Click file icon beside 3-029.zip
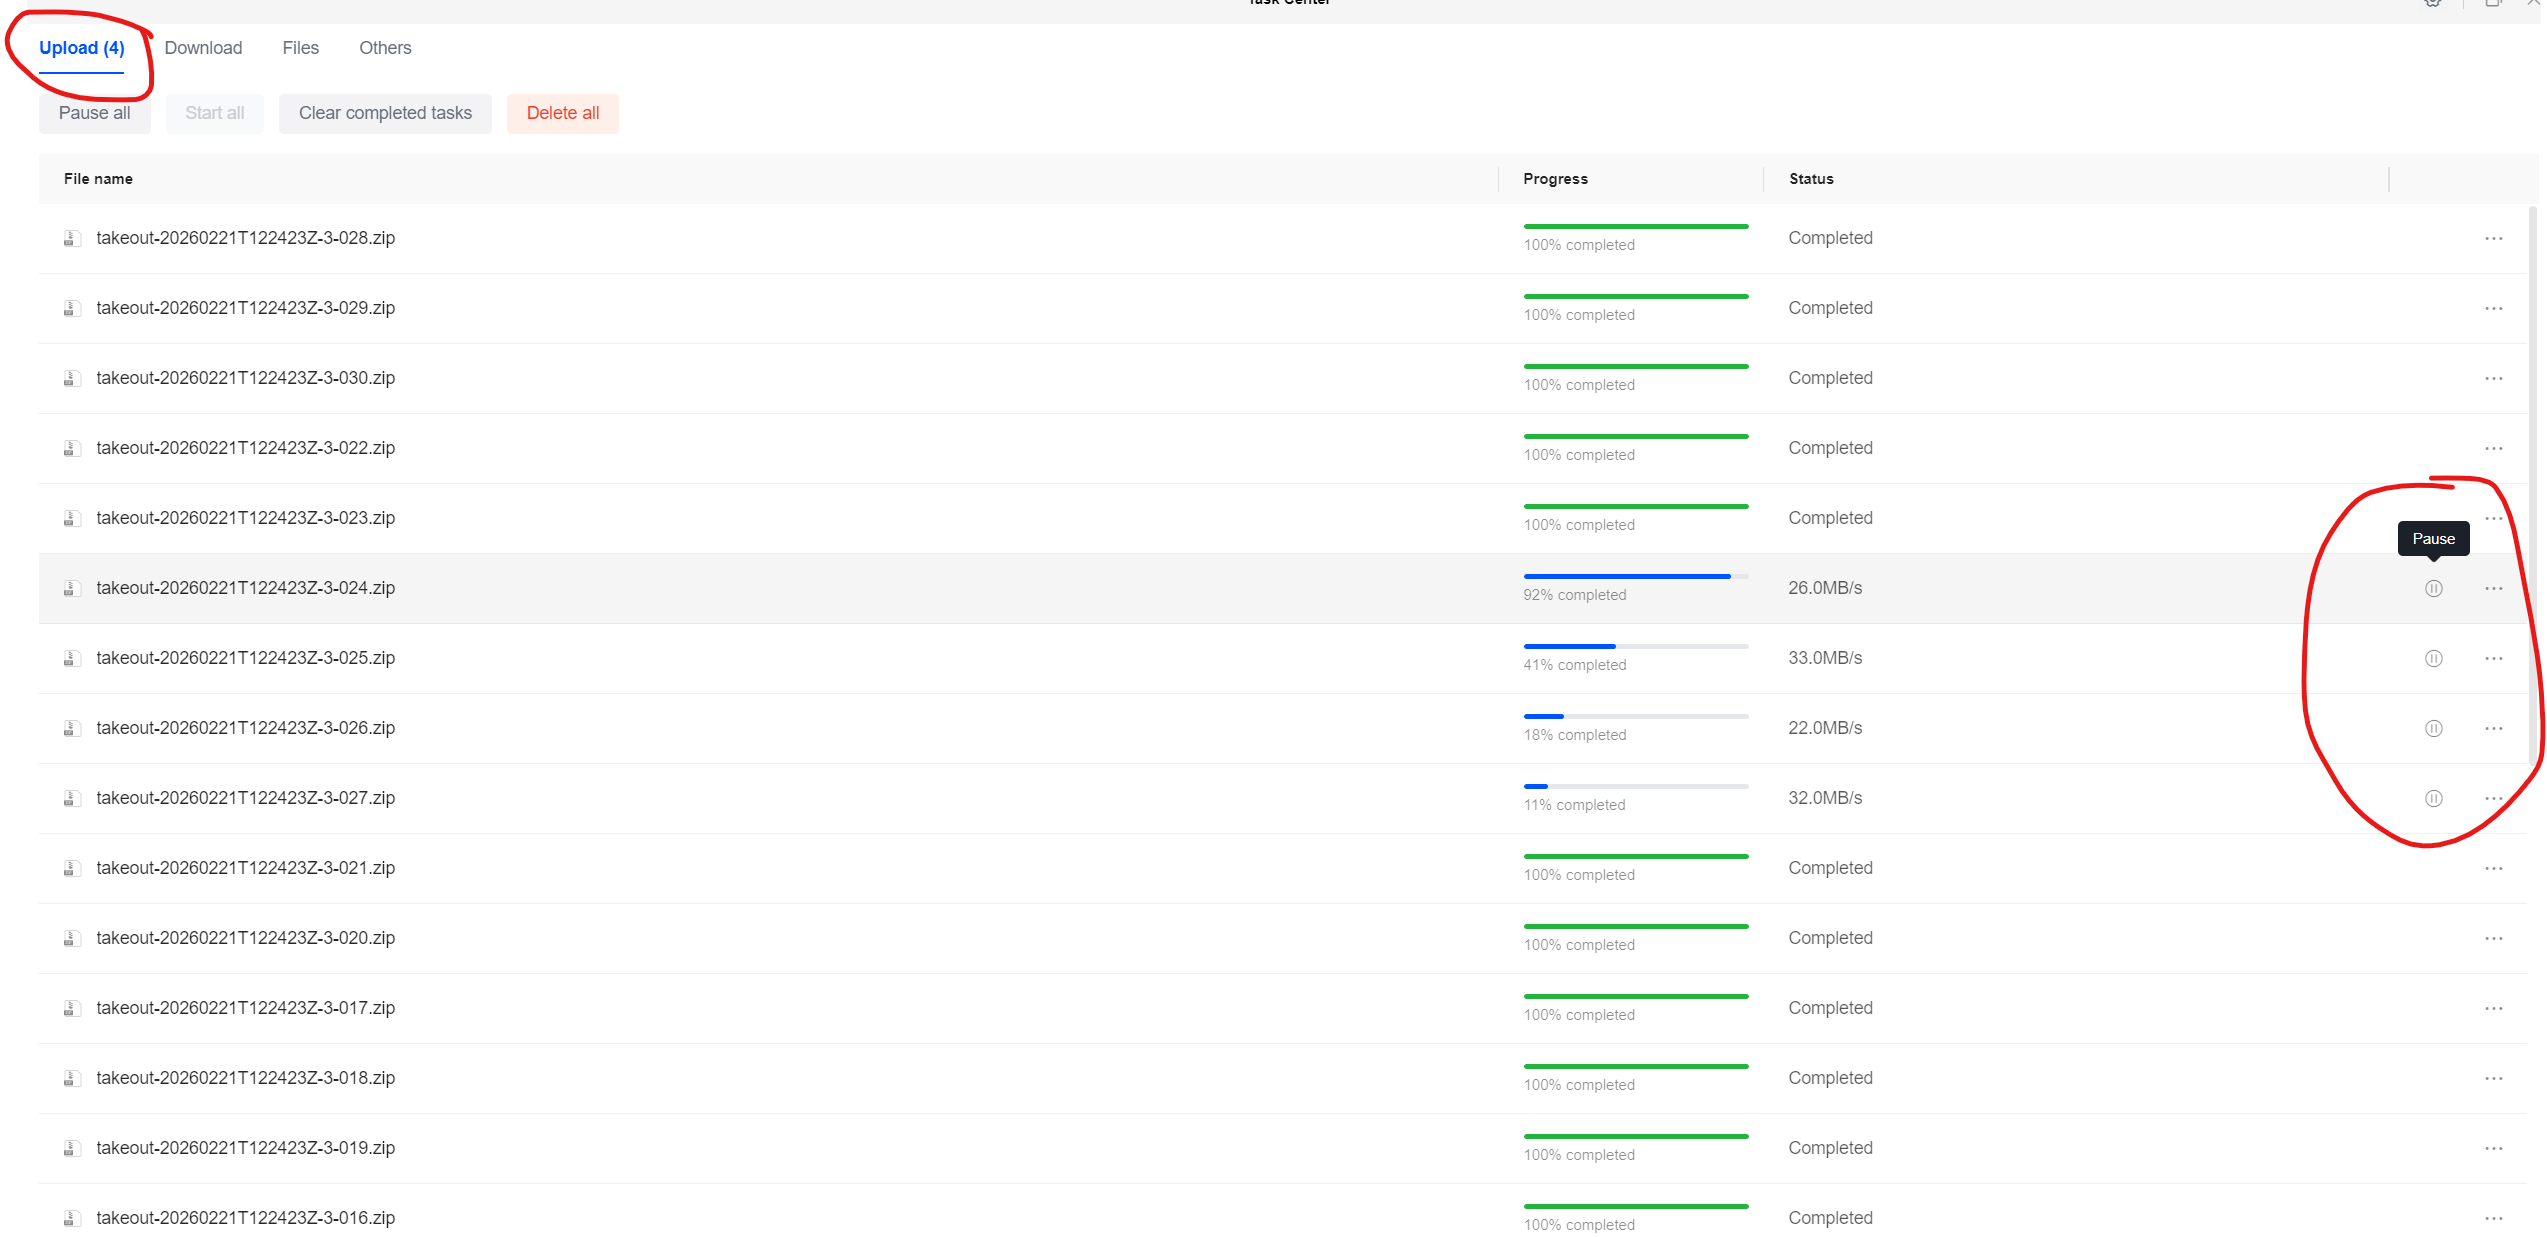 click(72, 308)
